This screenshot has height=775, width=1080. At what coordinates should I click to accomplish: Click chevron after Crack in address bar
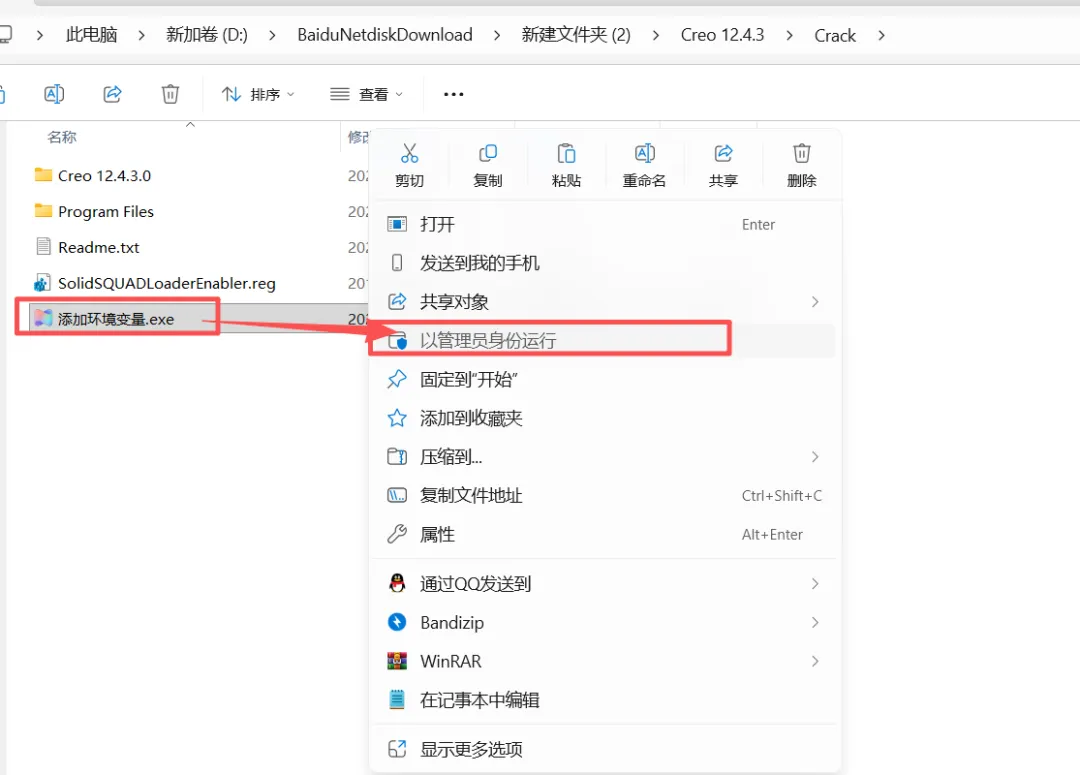(x=882, y=35)
